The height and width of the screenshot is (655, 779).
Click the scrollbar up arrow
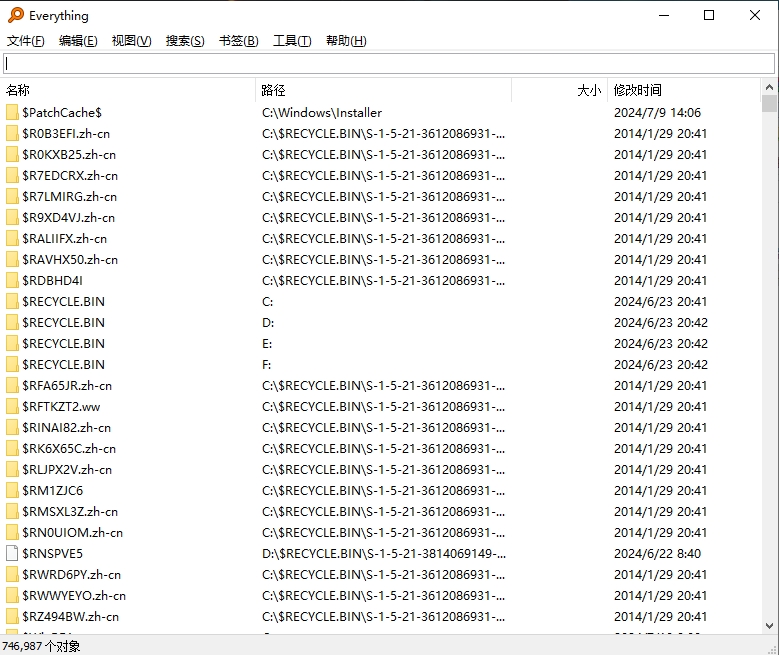[769, 87]
